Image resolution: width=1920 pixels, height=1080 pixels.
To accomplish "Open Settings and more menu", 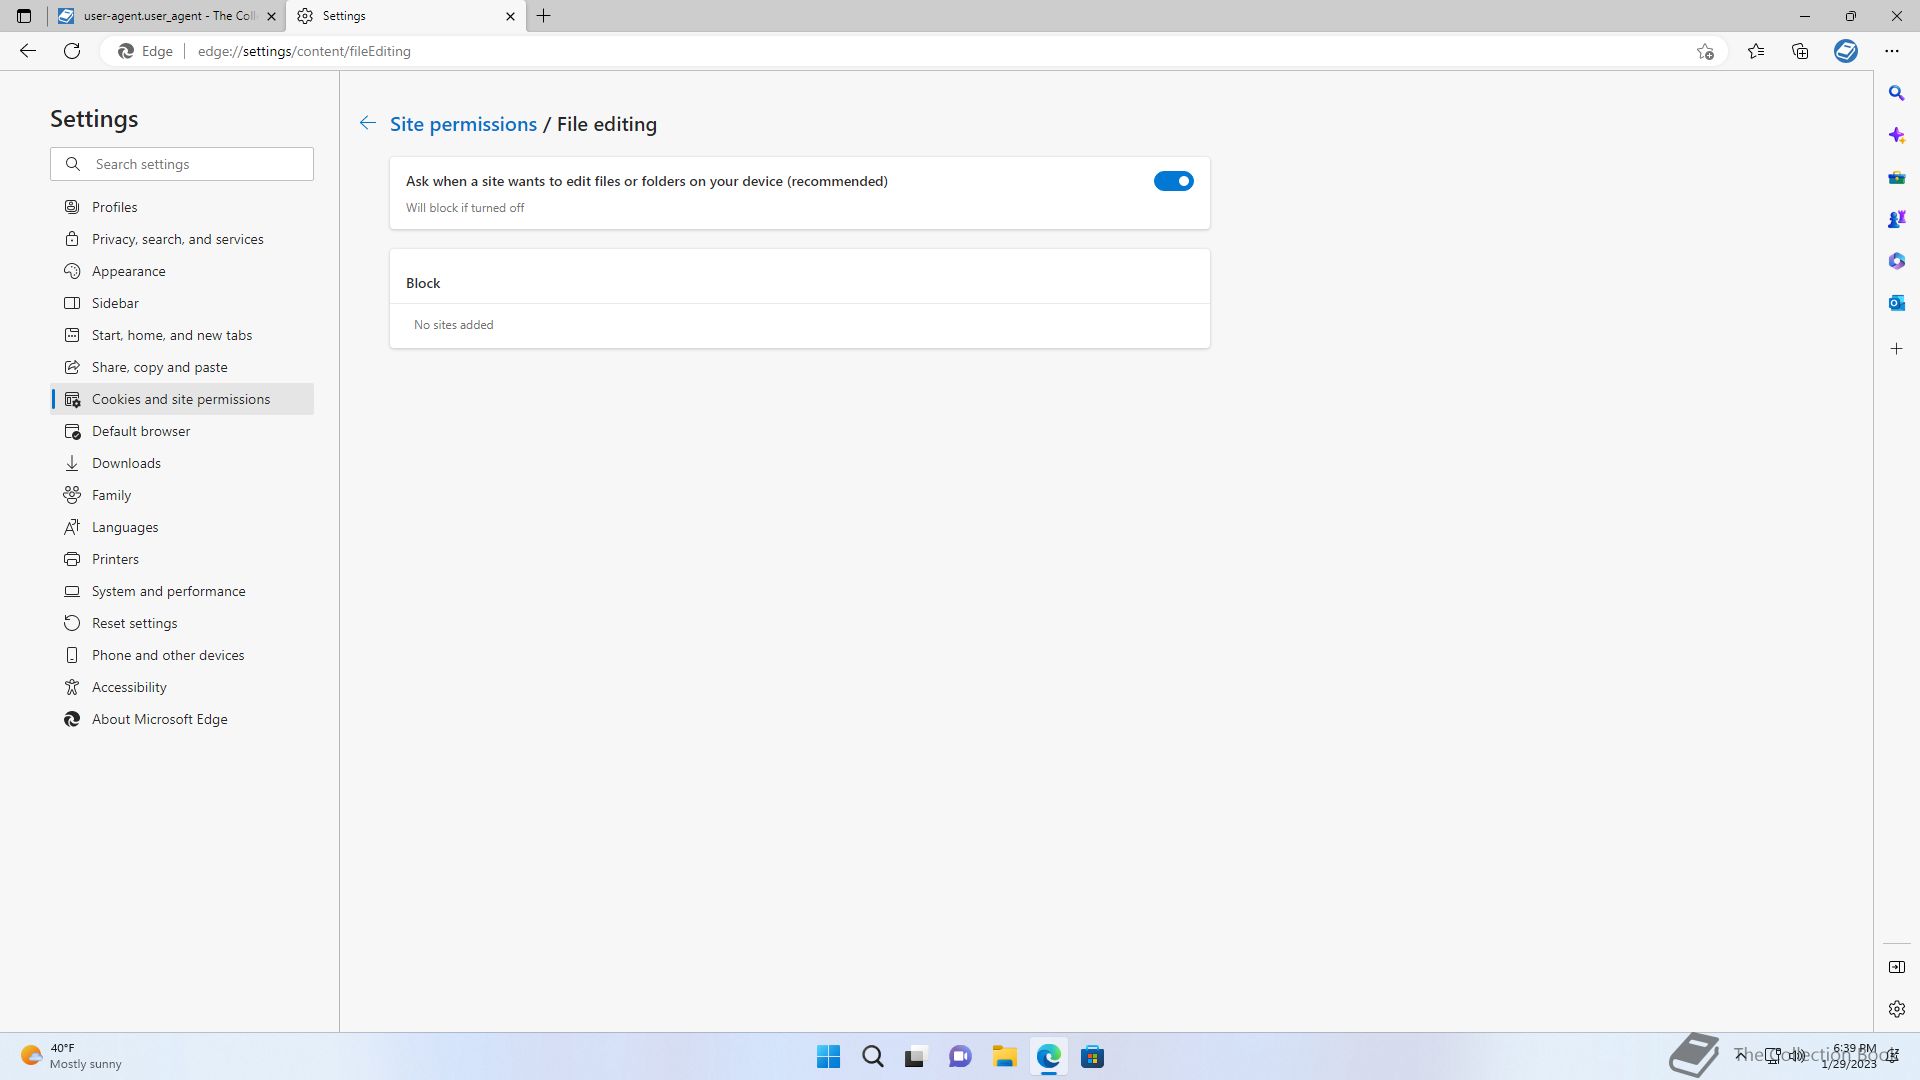I will [1892, 51].
